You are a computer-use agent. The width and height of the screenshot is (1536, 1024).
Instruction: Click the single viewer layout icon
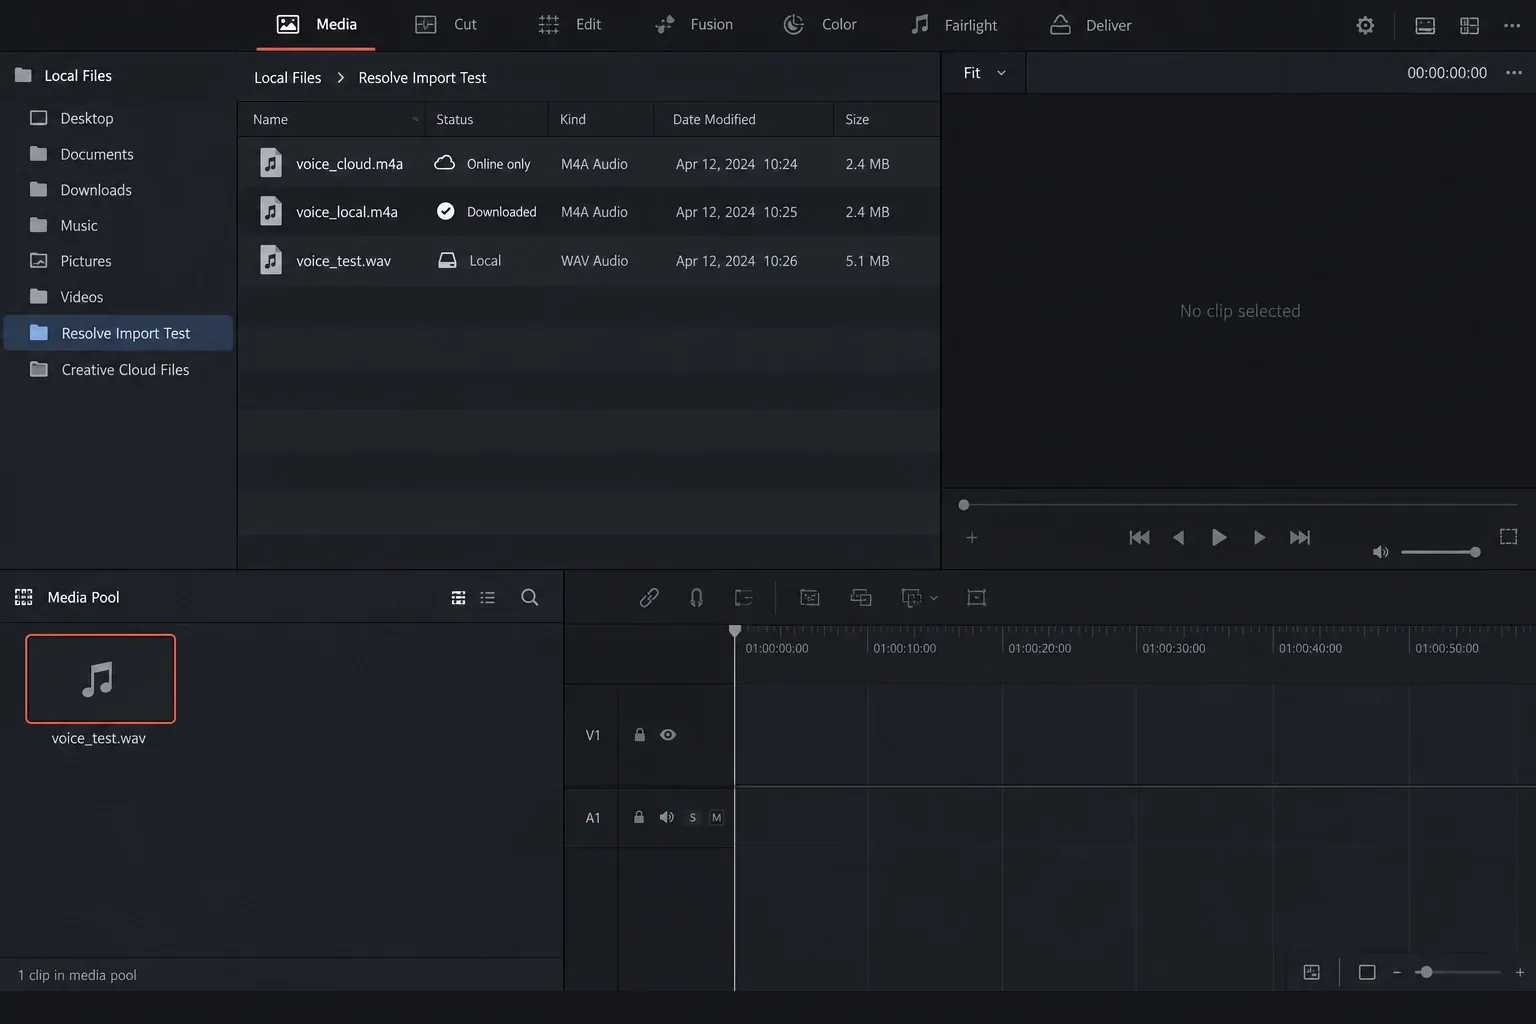tap(1425, 26)
